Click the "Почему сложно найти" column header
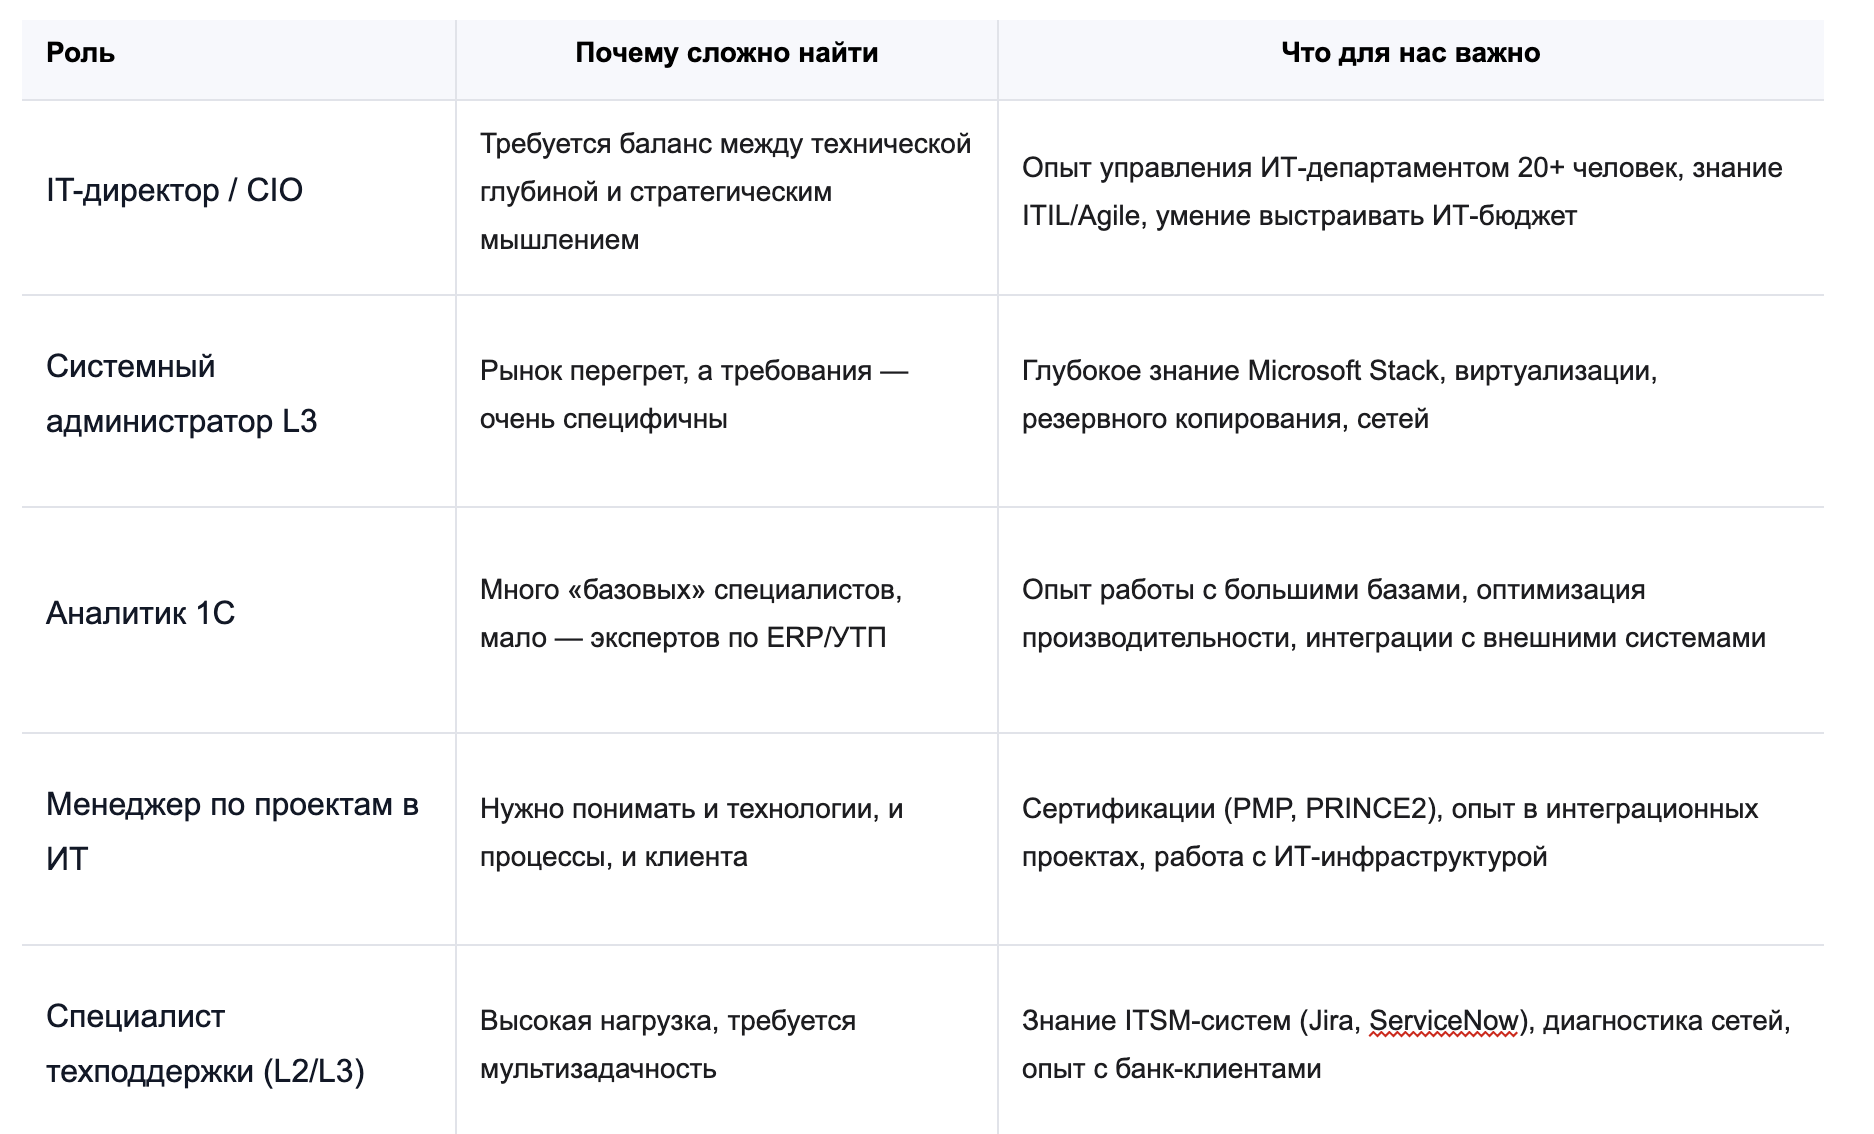Image resolution: width=1874 pixels, height=1134 pixels. 726,53
